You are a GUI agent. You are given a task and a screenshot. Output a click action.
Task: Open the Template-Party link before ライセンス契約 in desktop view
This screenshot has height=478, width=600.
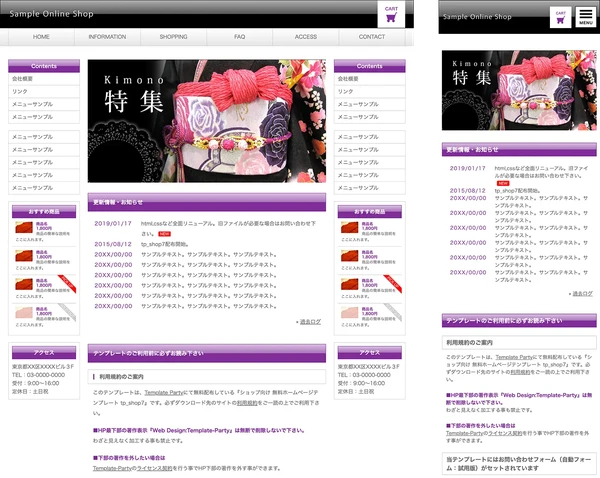click(112, 468)
